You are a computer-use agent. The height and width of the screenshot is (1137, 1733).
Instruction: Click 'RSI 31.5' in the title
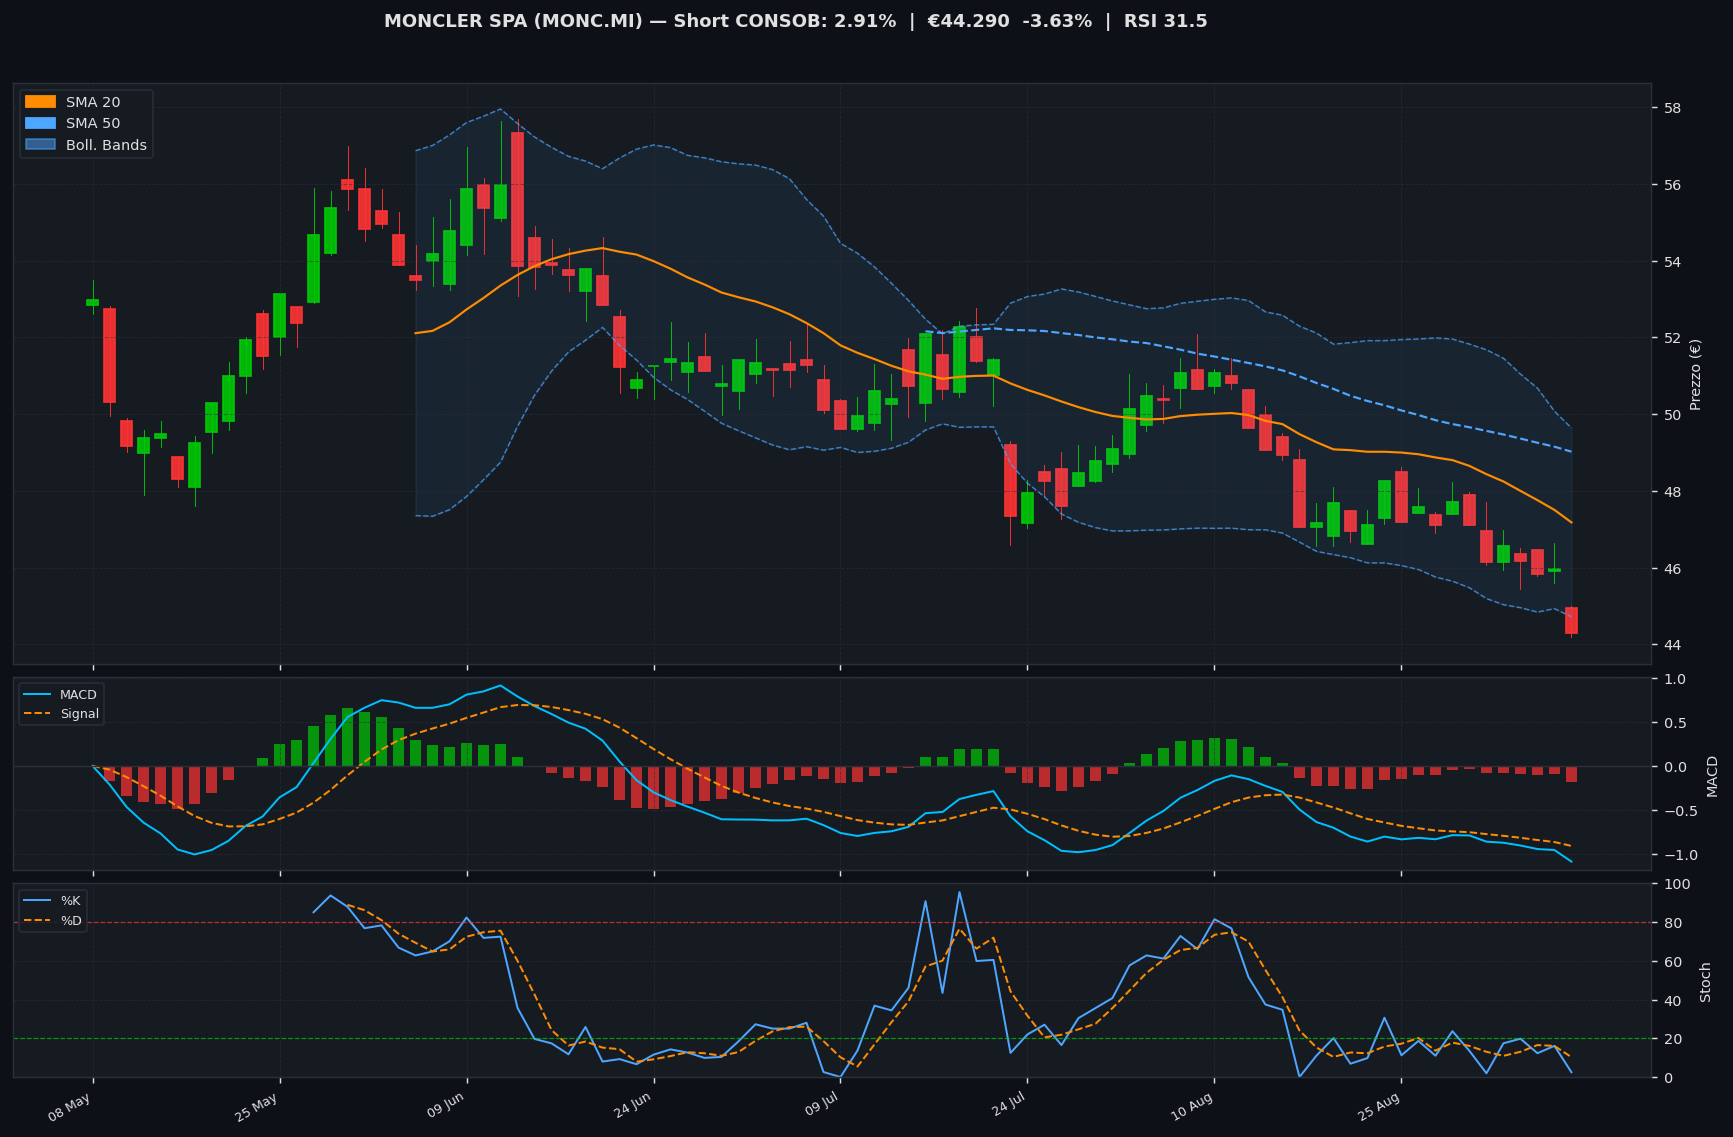[1165, 21]
